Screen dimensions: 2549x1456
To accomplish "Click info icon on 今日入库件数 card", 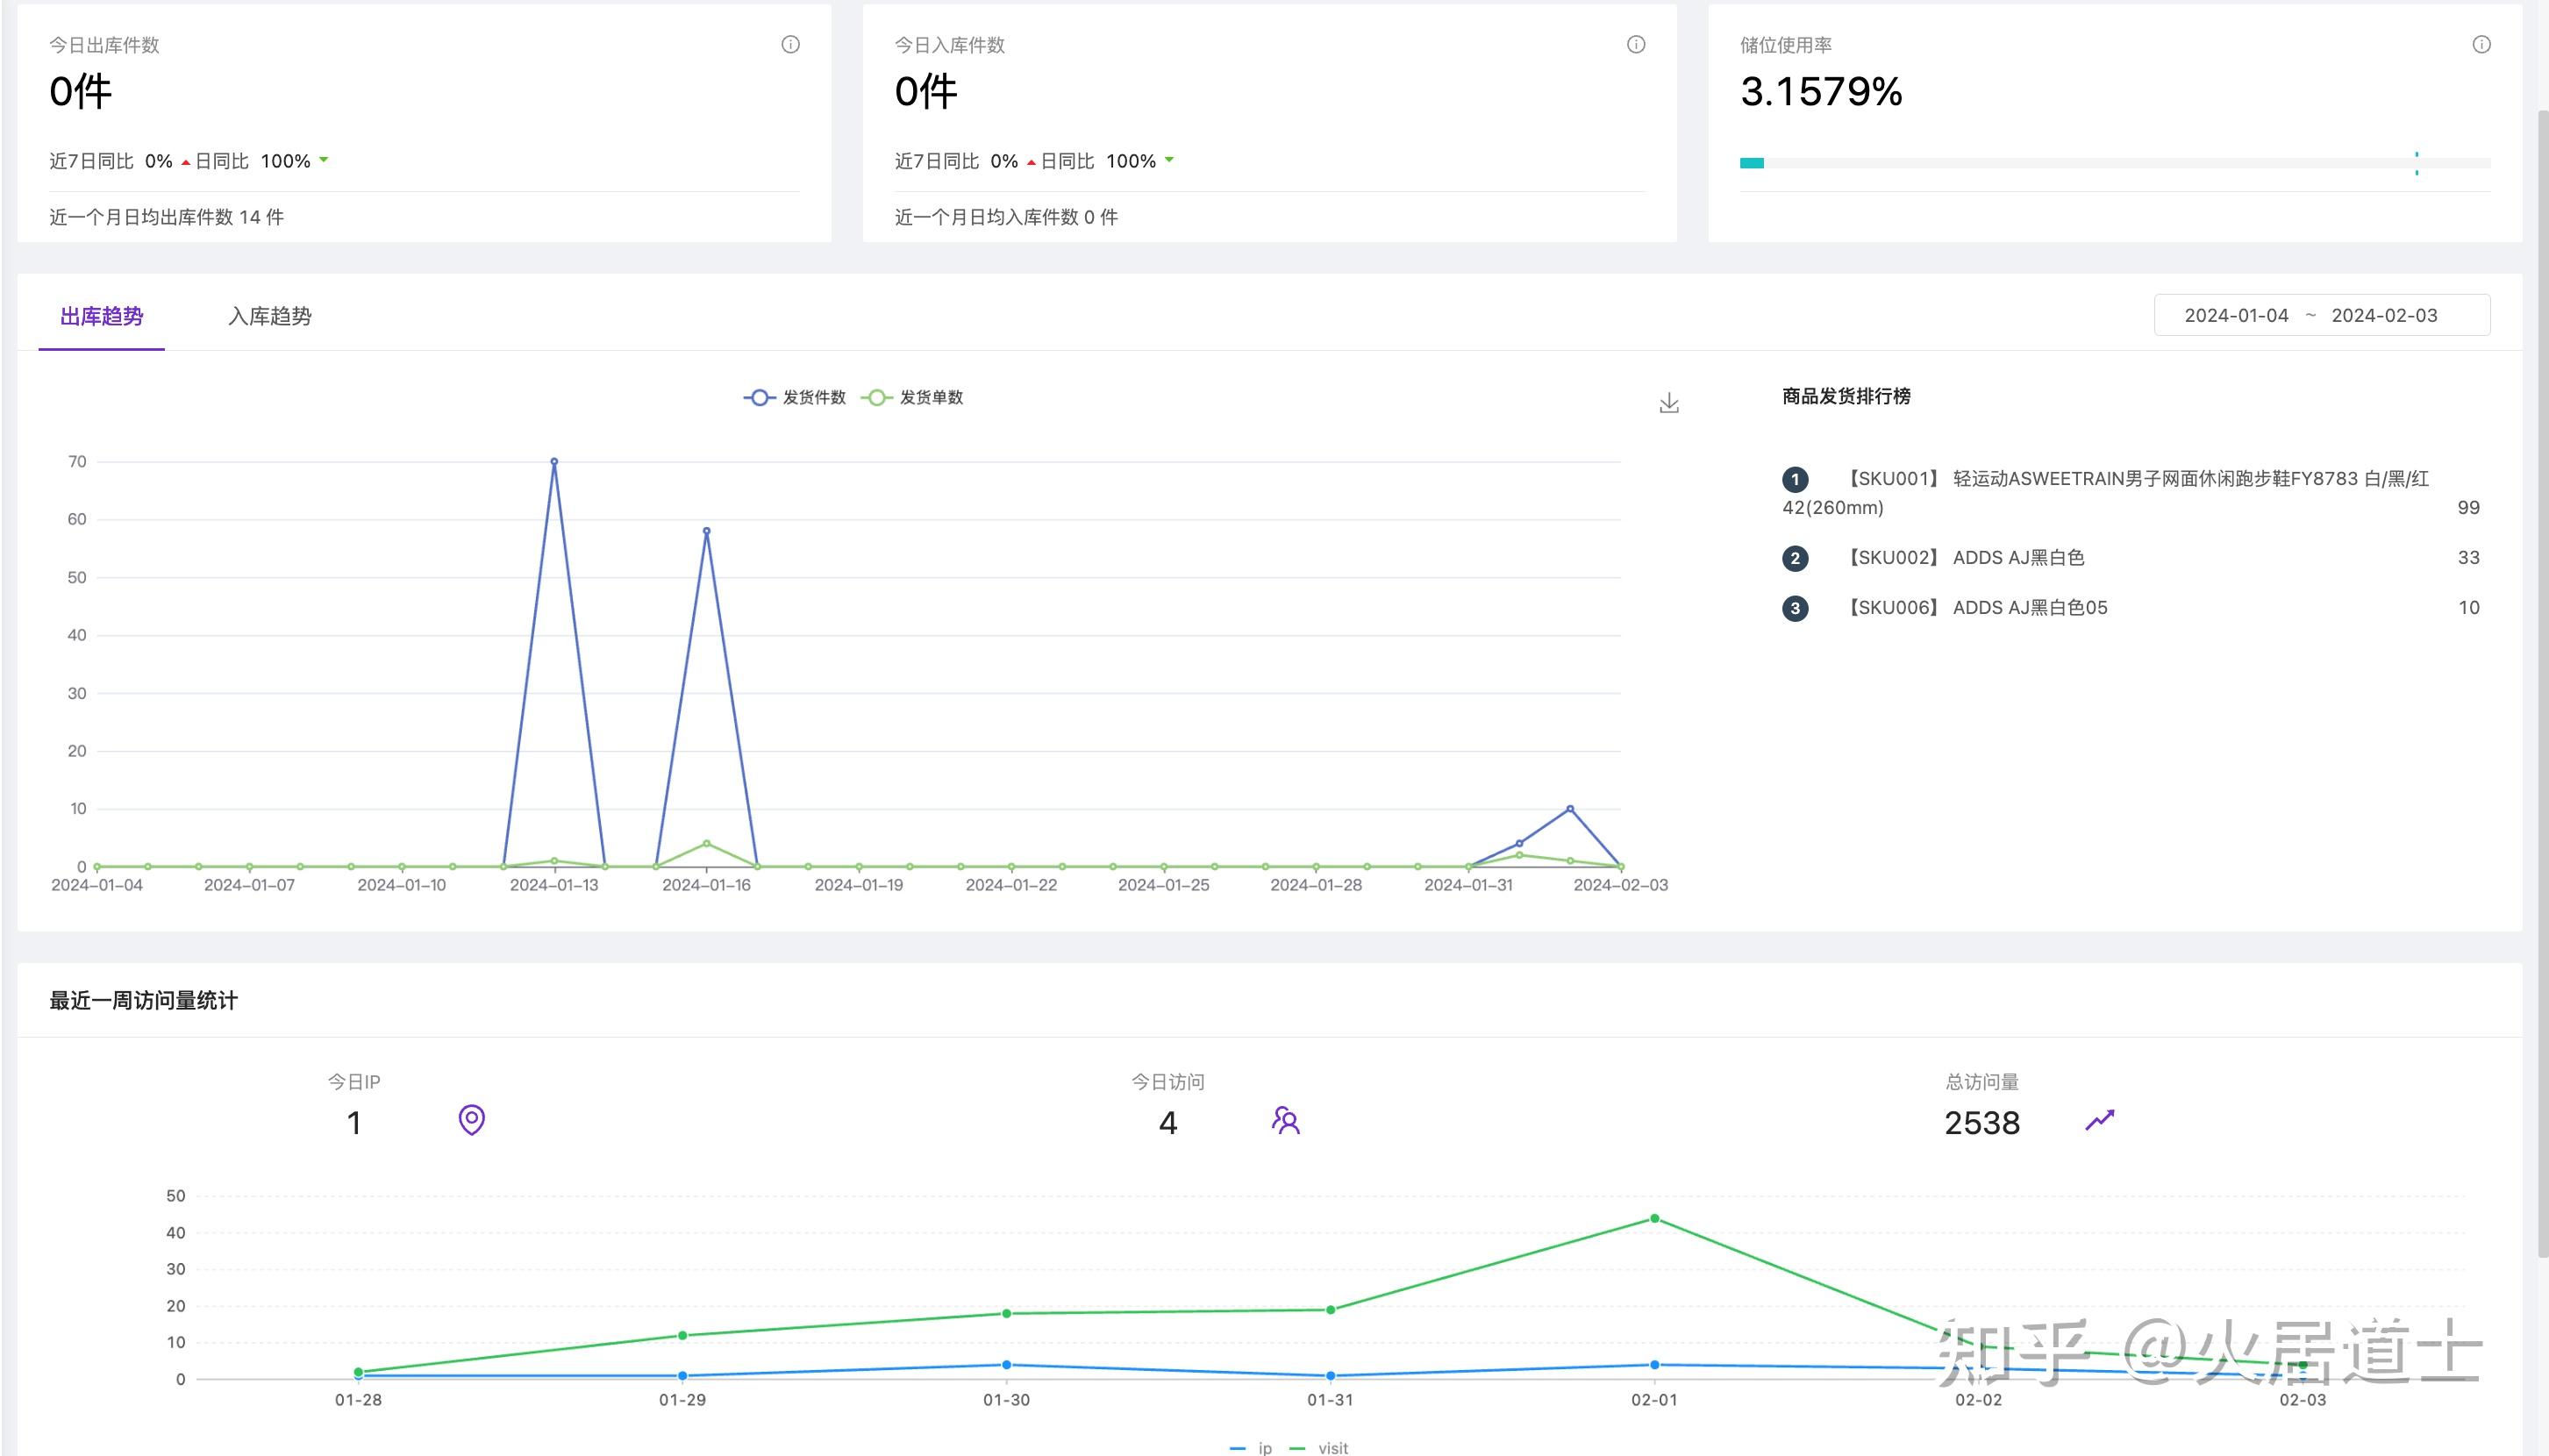I will [1636, 44].
